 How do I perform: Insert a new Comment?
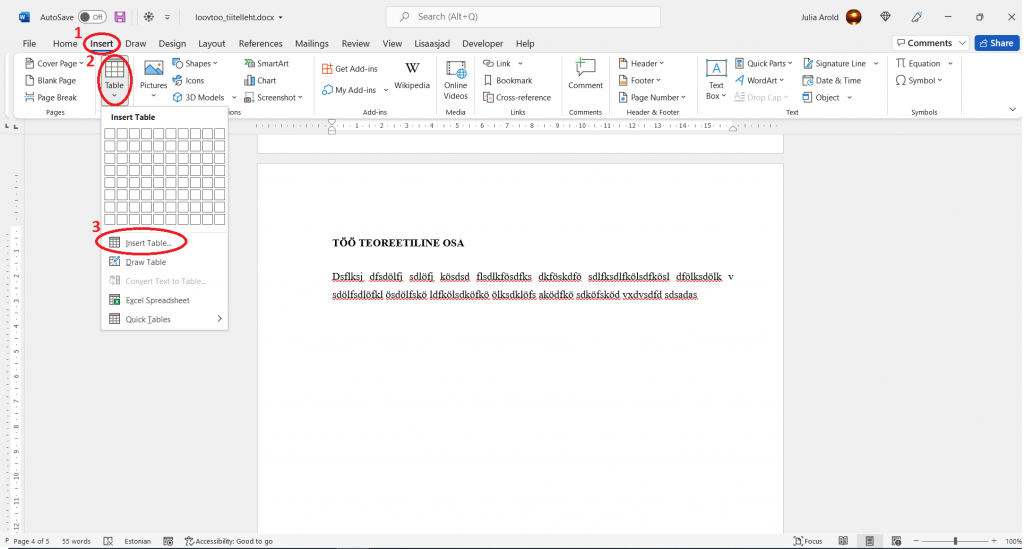point(585,74)
